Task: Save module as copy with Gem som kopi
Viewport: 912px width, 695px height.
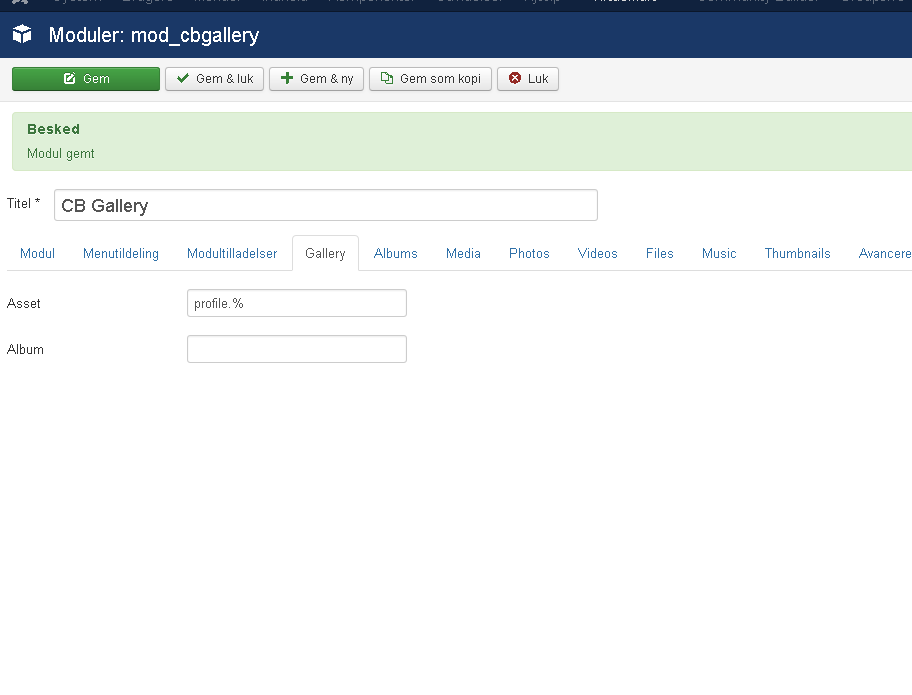Action: [430, 79]
